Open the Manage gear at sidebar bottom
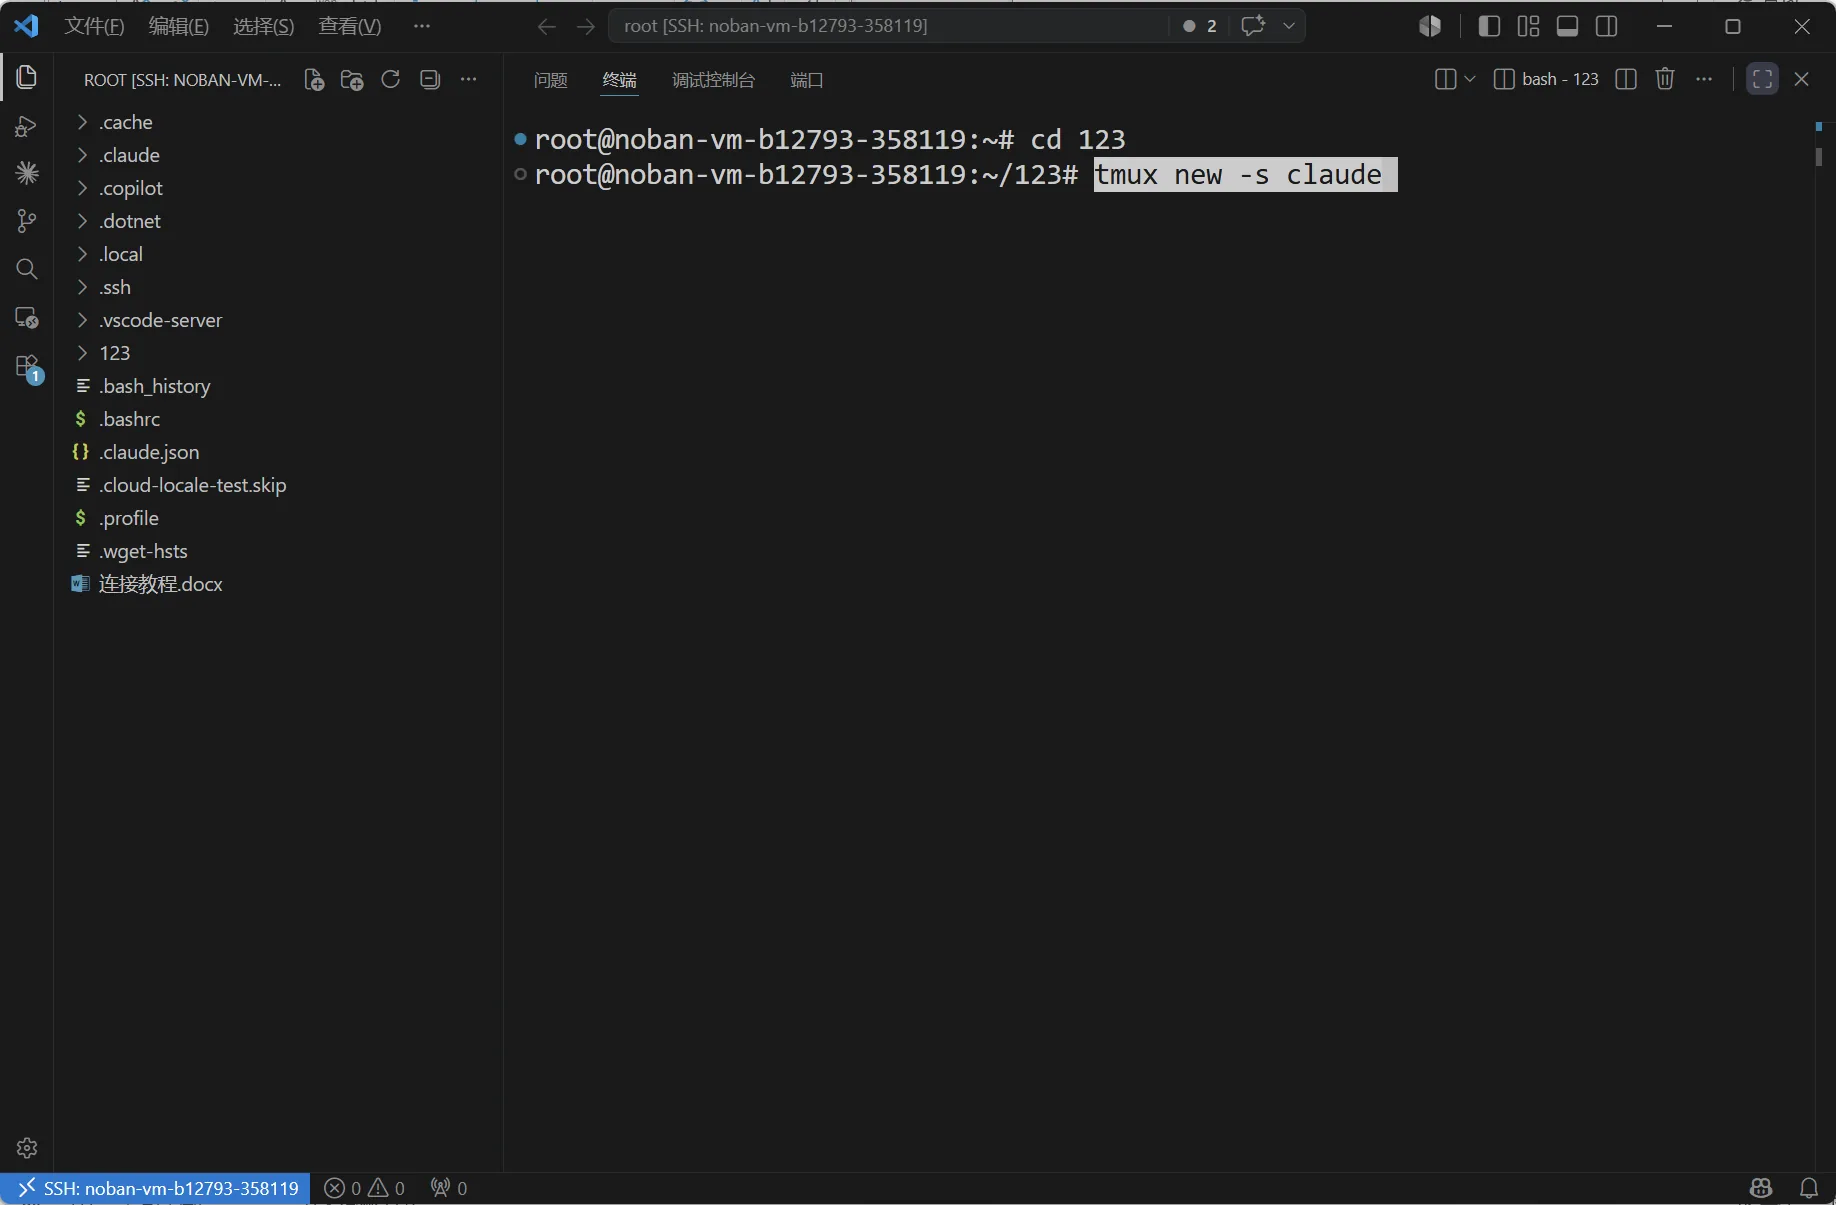Image resolution: width=1836 pixels, height=1205 pixels. (x=27, y=1147)
